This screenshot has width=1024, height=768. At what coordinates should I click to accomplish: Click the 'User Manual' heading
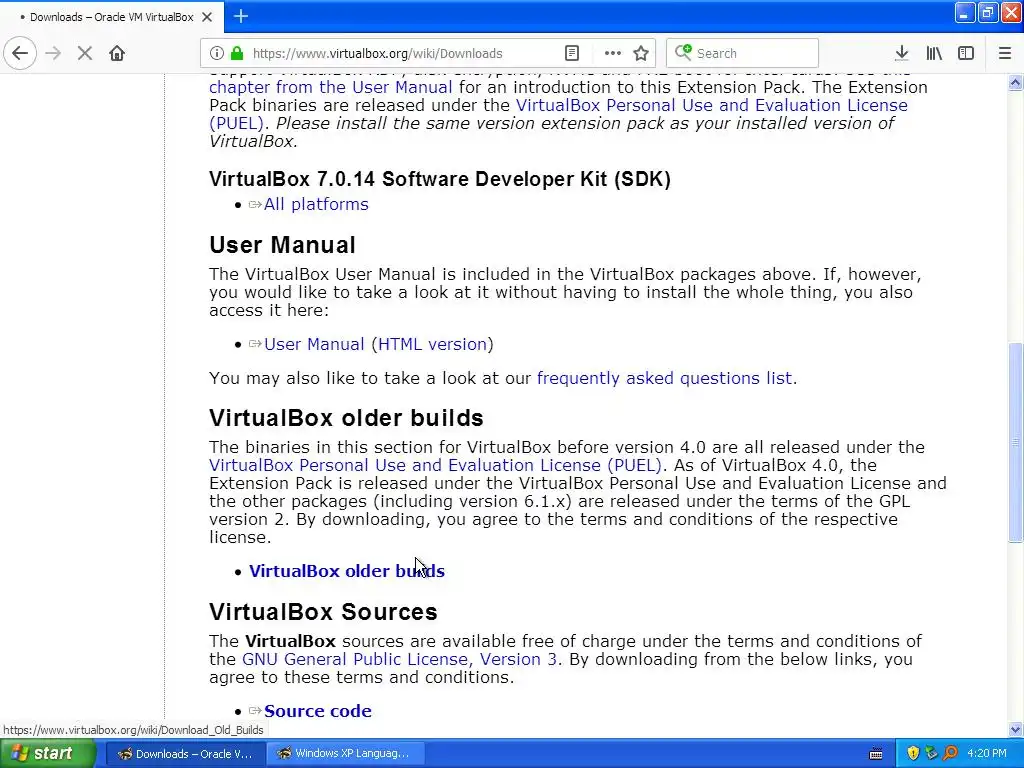282,245
